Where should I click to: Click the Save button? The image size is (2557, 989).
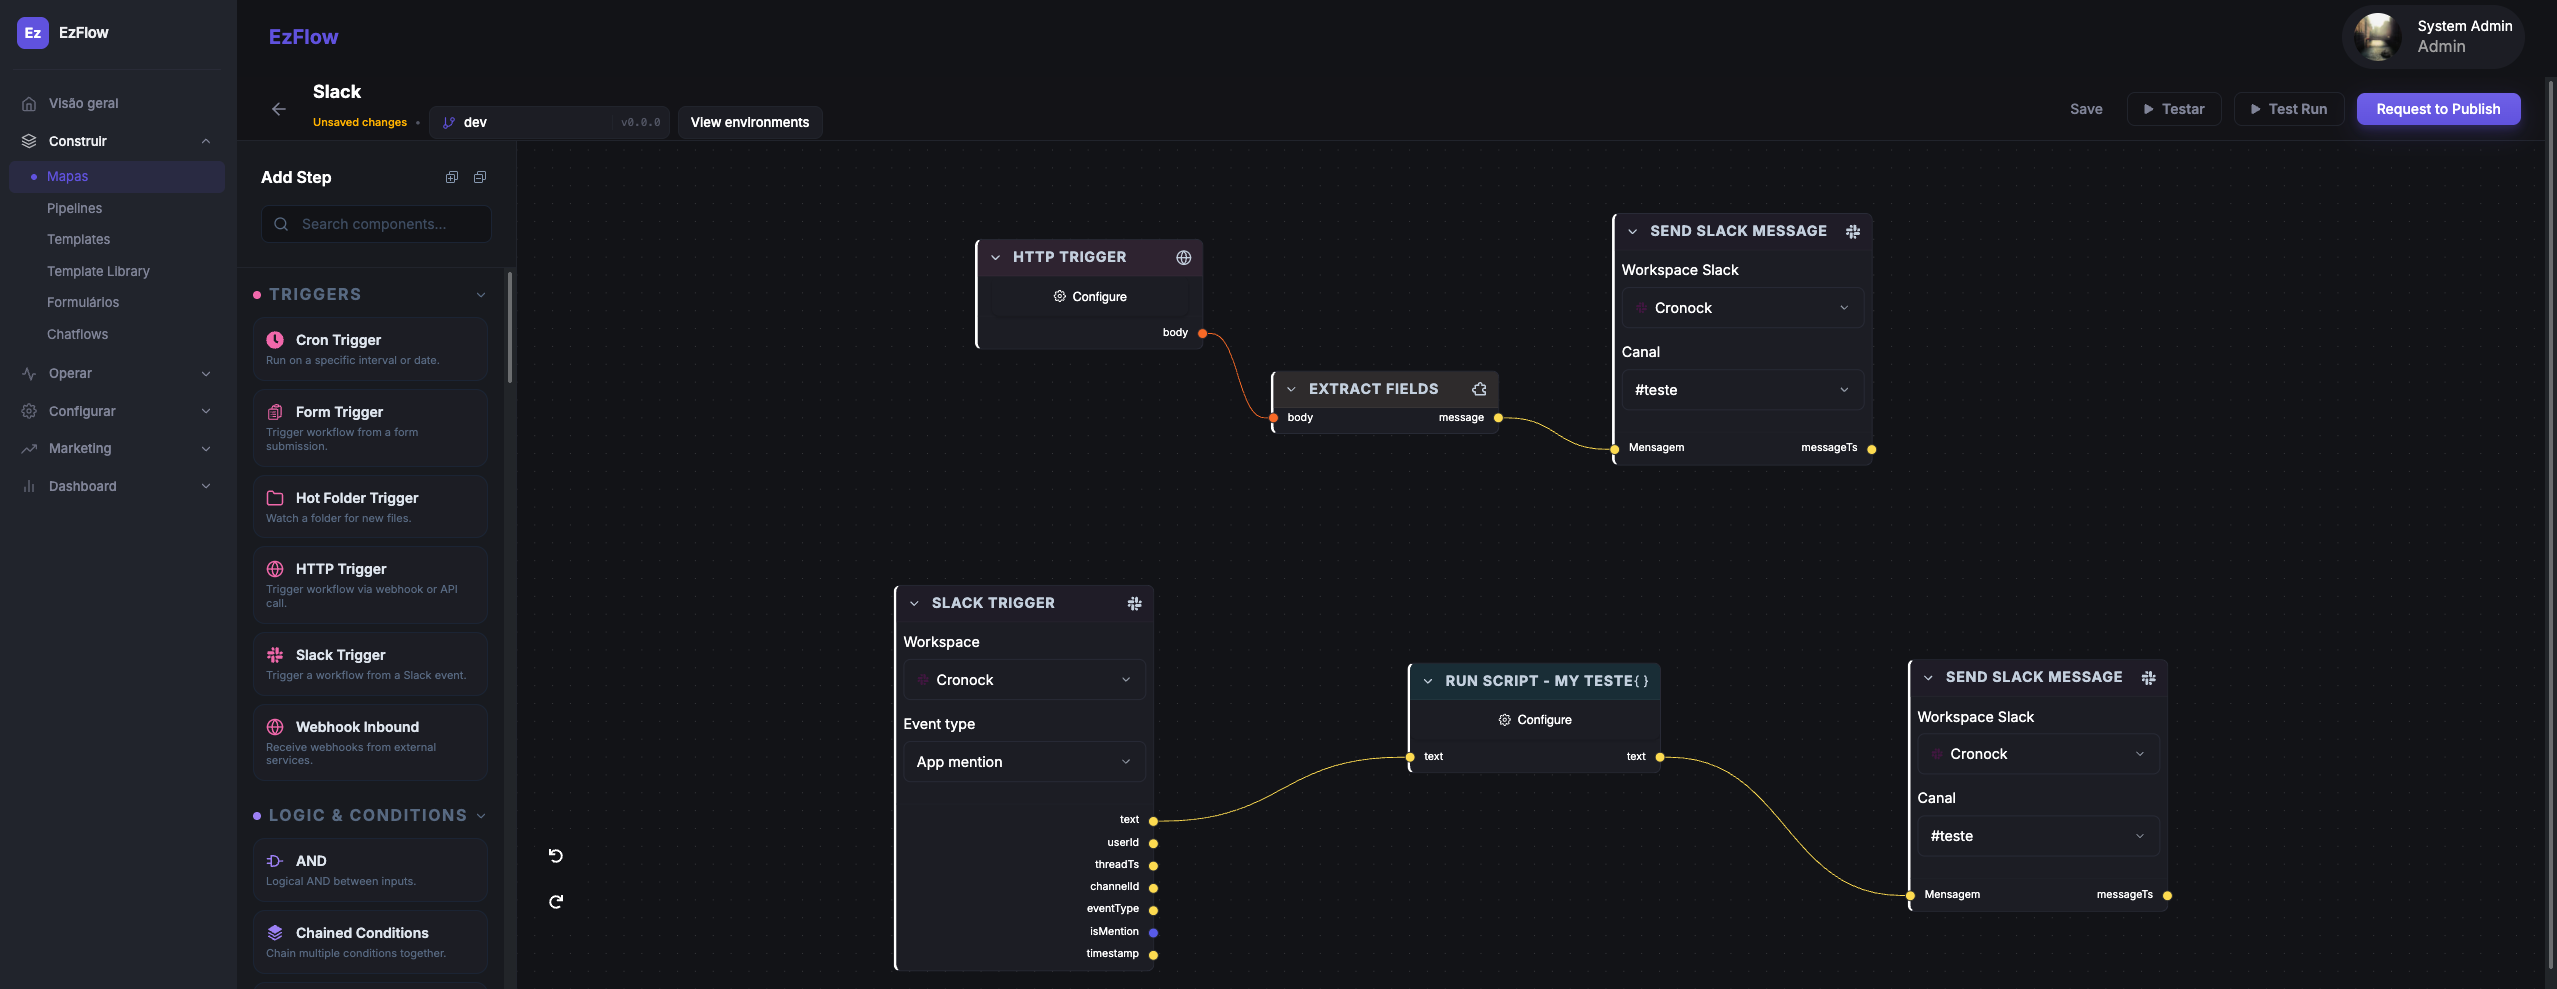click(2086, 109)
